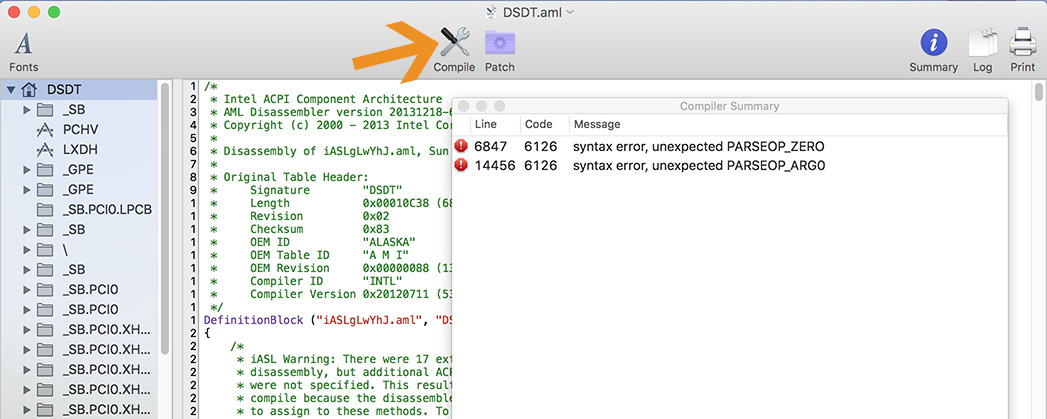Screen dimensions: 1047x419
Task: Expand the first _SB folder
Action: click(x=27, y=109)
